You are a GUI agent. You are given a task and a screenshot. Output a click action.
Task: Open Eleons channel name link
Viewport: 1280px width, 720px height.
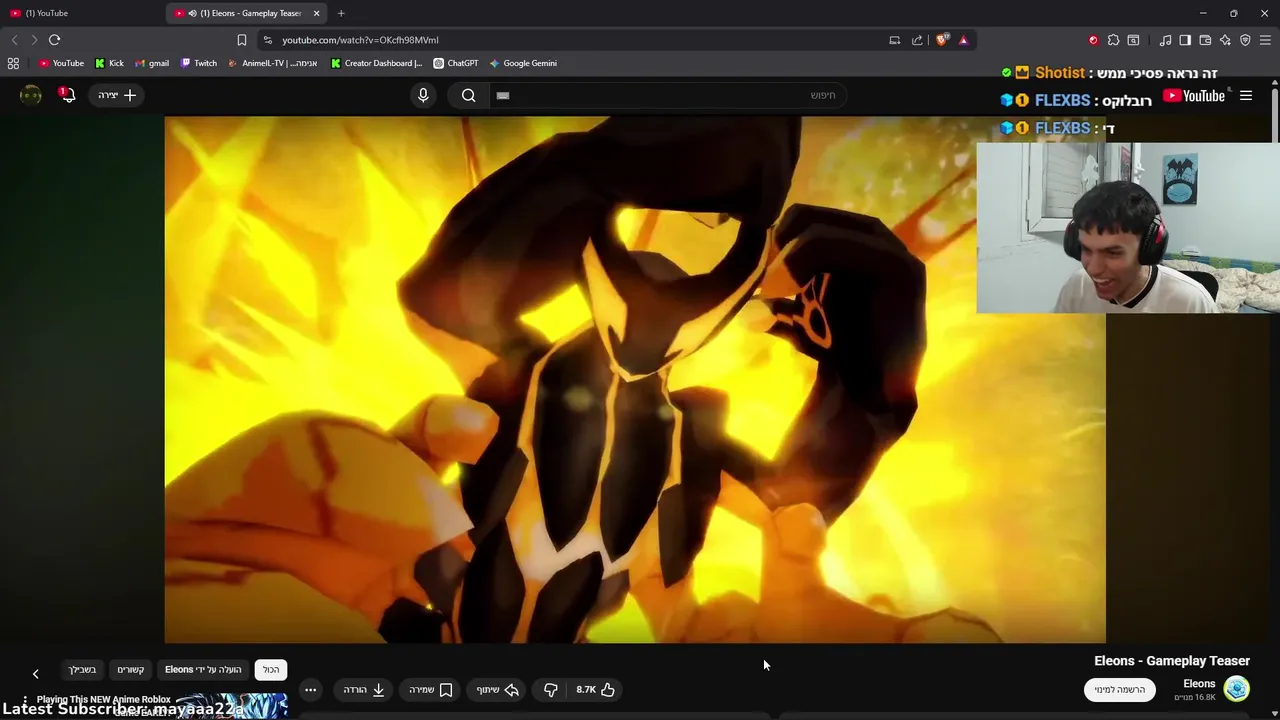pyautogui.click(x=1199, y=684)
